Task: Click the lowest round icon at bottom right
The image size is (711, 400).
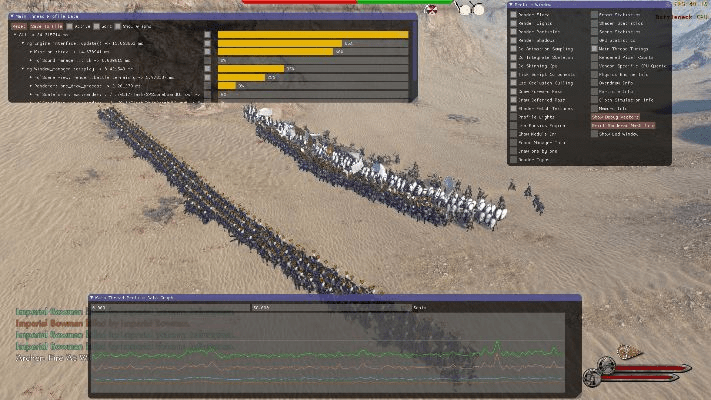Action: coord(591,378)
